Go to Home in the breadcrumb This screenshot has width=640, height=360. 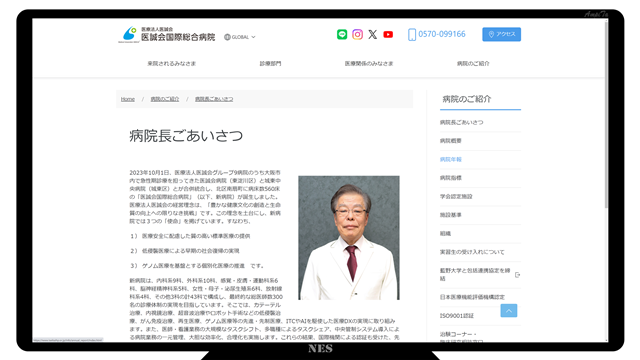pyautogui.click(x=128, y=99)
